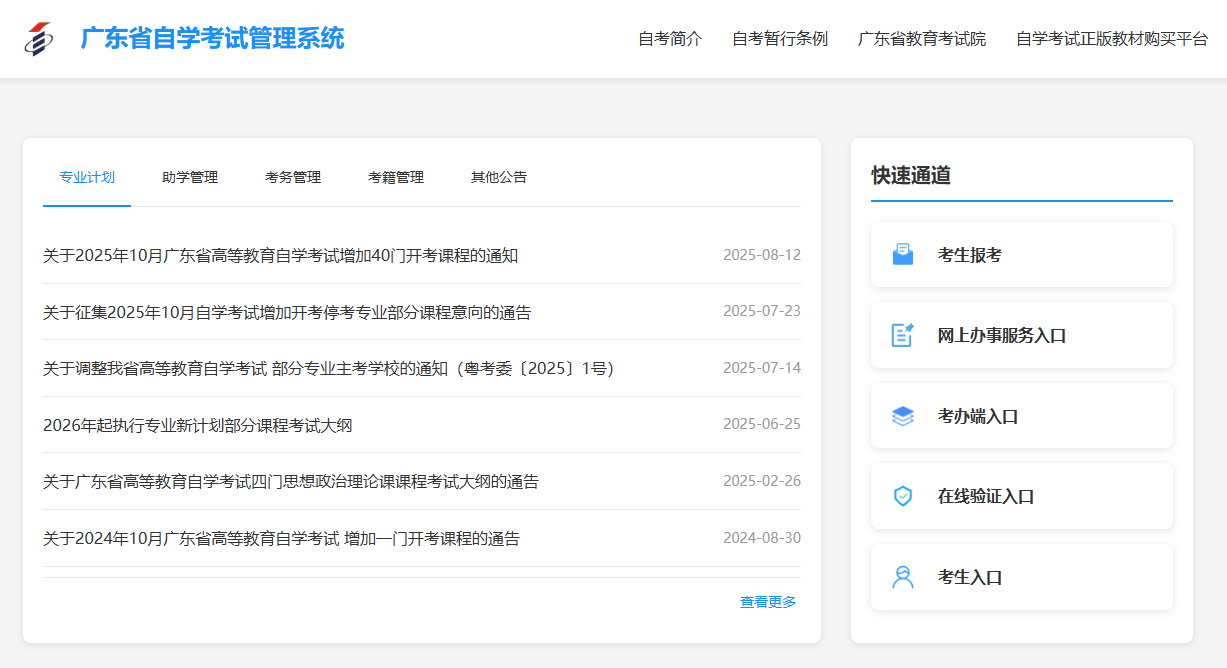Switch to the 助学管理 tab
Image resolution: width=1227 pixels, height=668 pixels.
click(190, 177)
